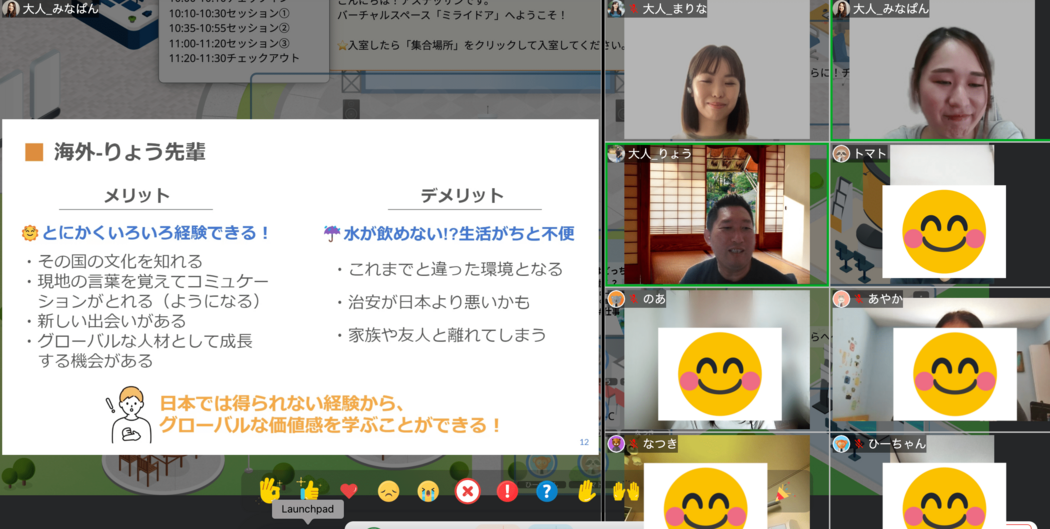Click the blue question mark reaction
The image size is (1050, 529).
(x=546, y=491)
